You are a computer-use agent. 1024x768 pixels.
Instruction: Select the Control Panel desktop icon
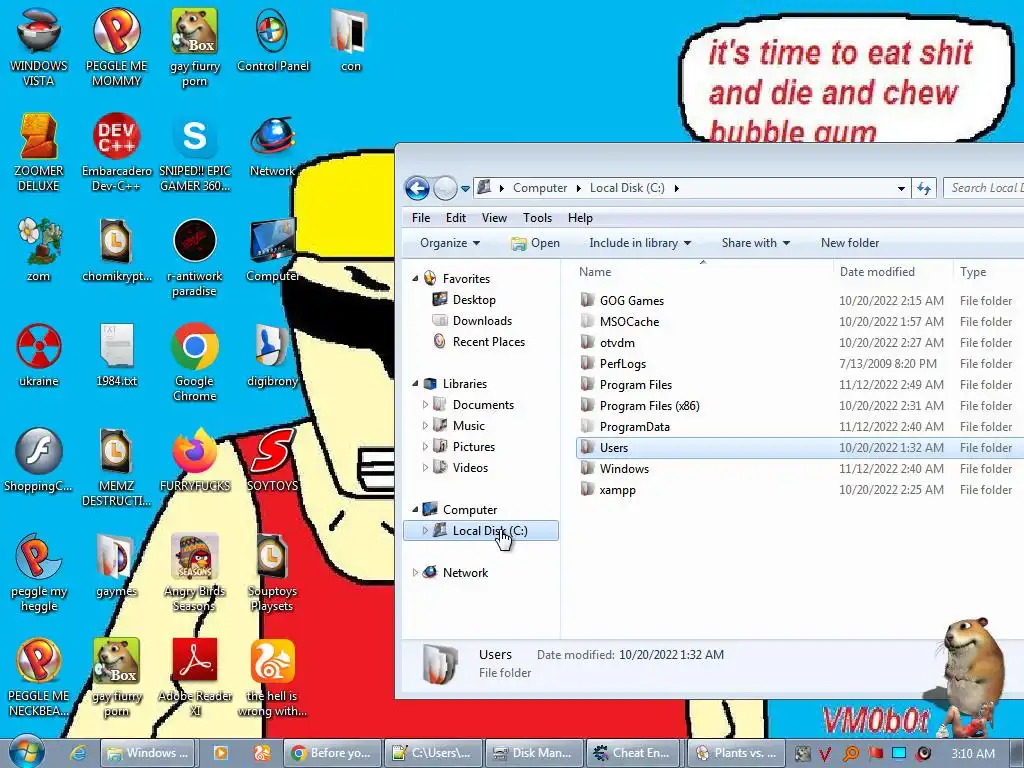point(272,39)
